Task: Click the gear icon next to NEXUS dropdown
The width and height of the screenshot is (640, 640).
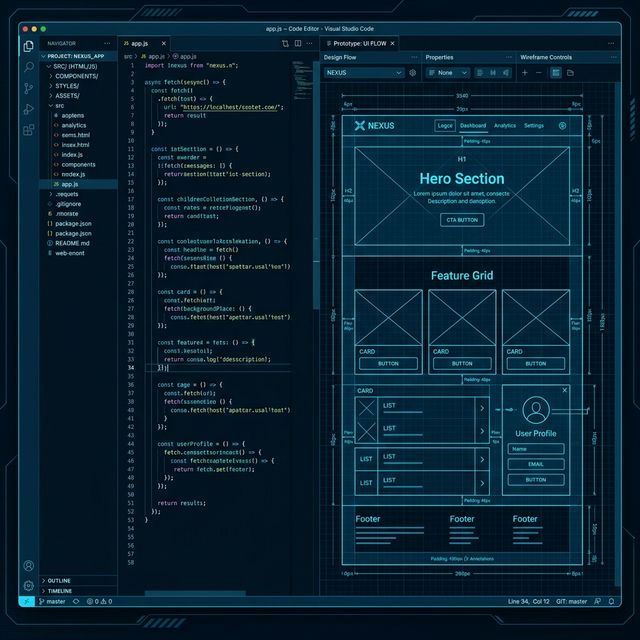Action: 413,73
